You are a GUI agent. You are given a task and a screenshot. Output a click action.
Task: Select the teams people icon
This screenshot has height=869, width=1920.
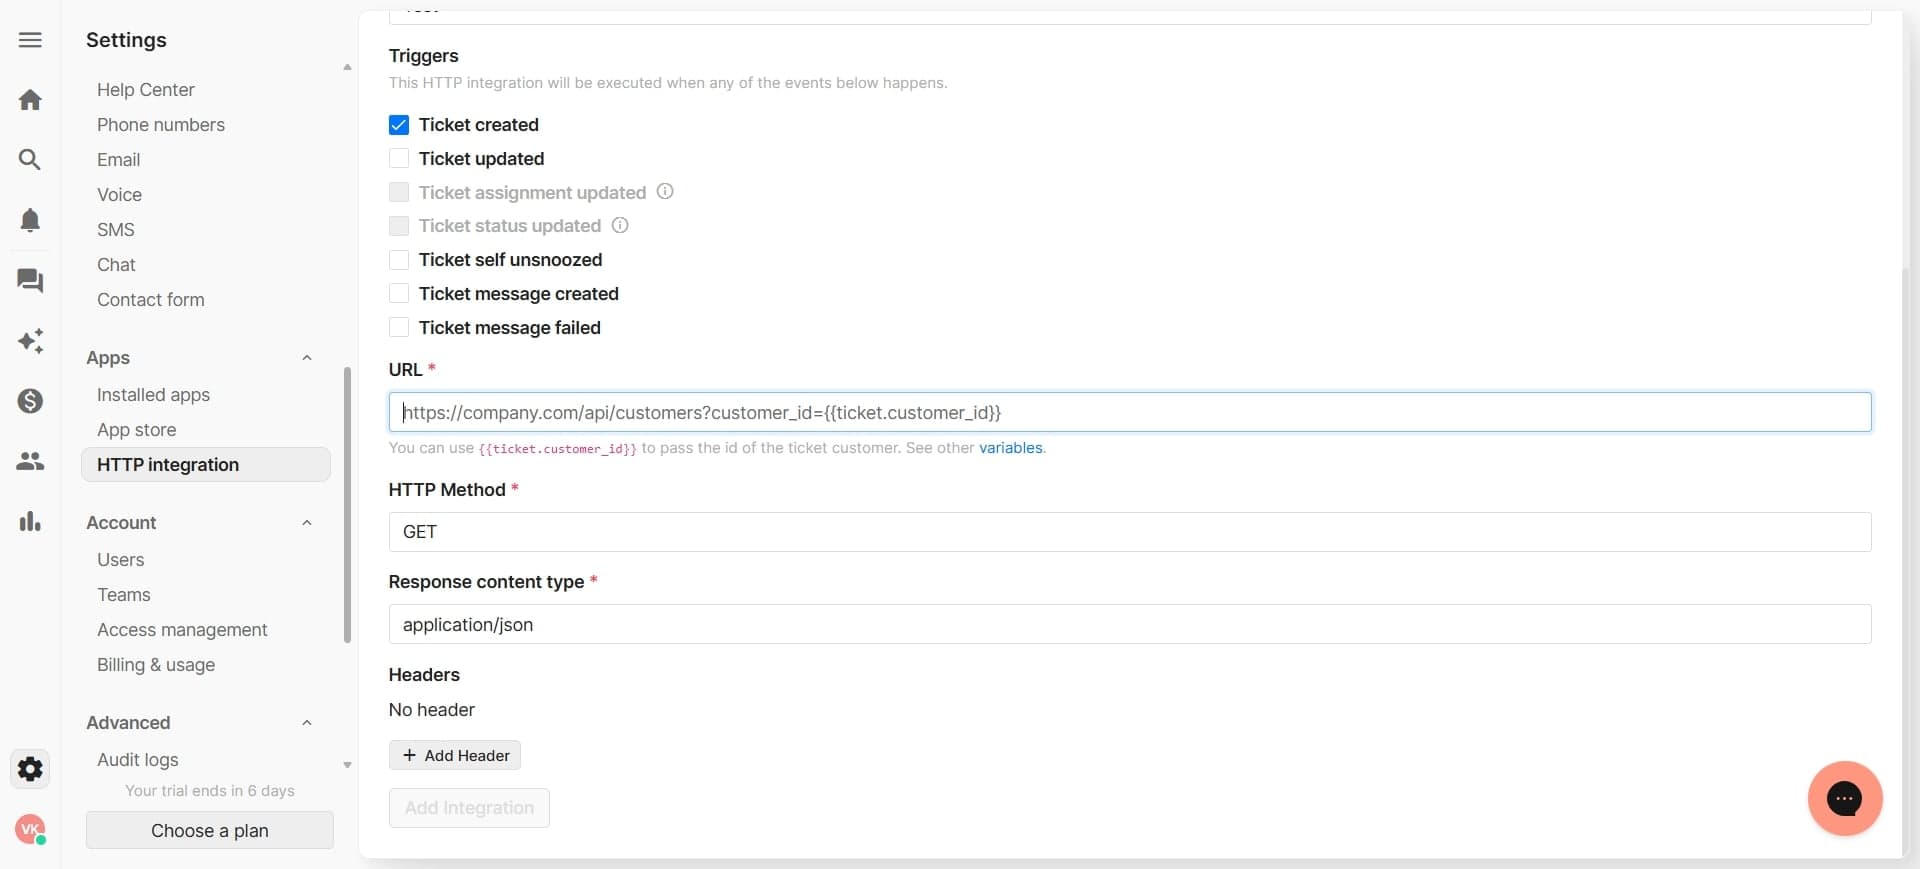coord(30,461)
